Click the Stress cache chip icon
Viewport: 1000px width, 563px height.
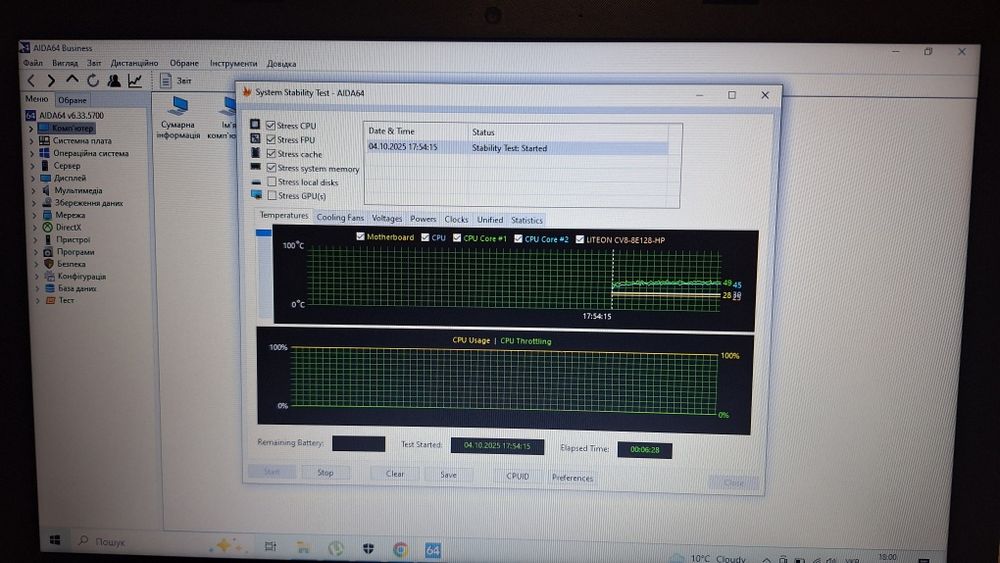tap(255, 152)
